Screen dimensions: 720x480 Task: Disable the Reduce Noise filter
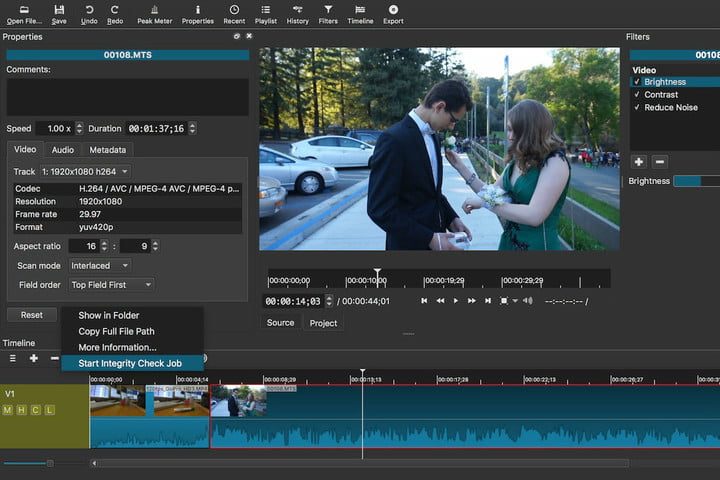click(x=637, y=107)
